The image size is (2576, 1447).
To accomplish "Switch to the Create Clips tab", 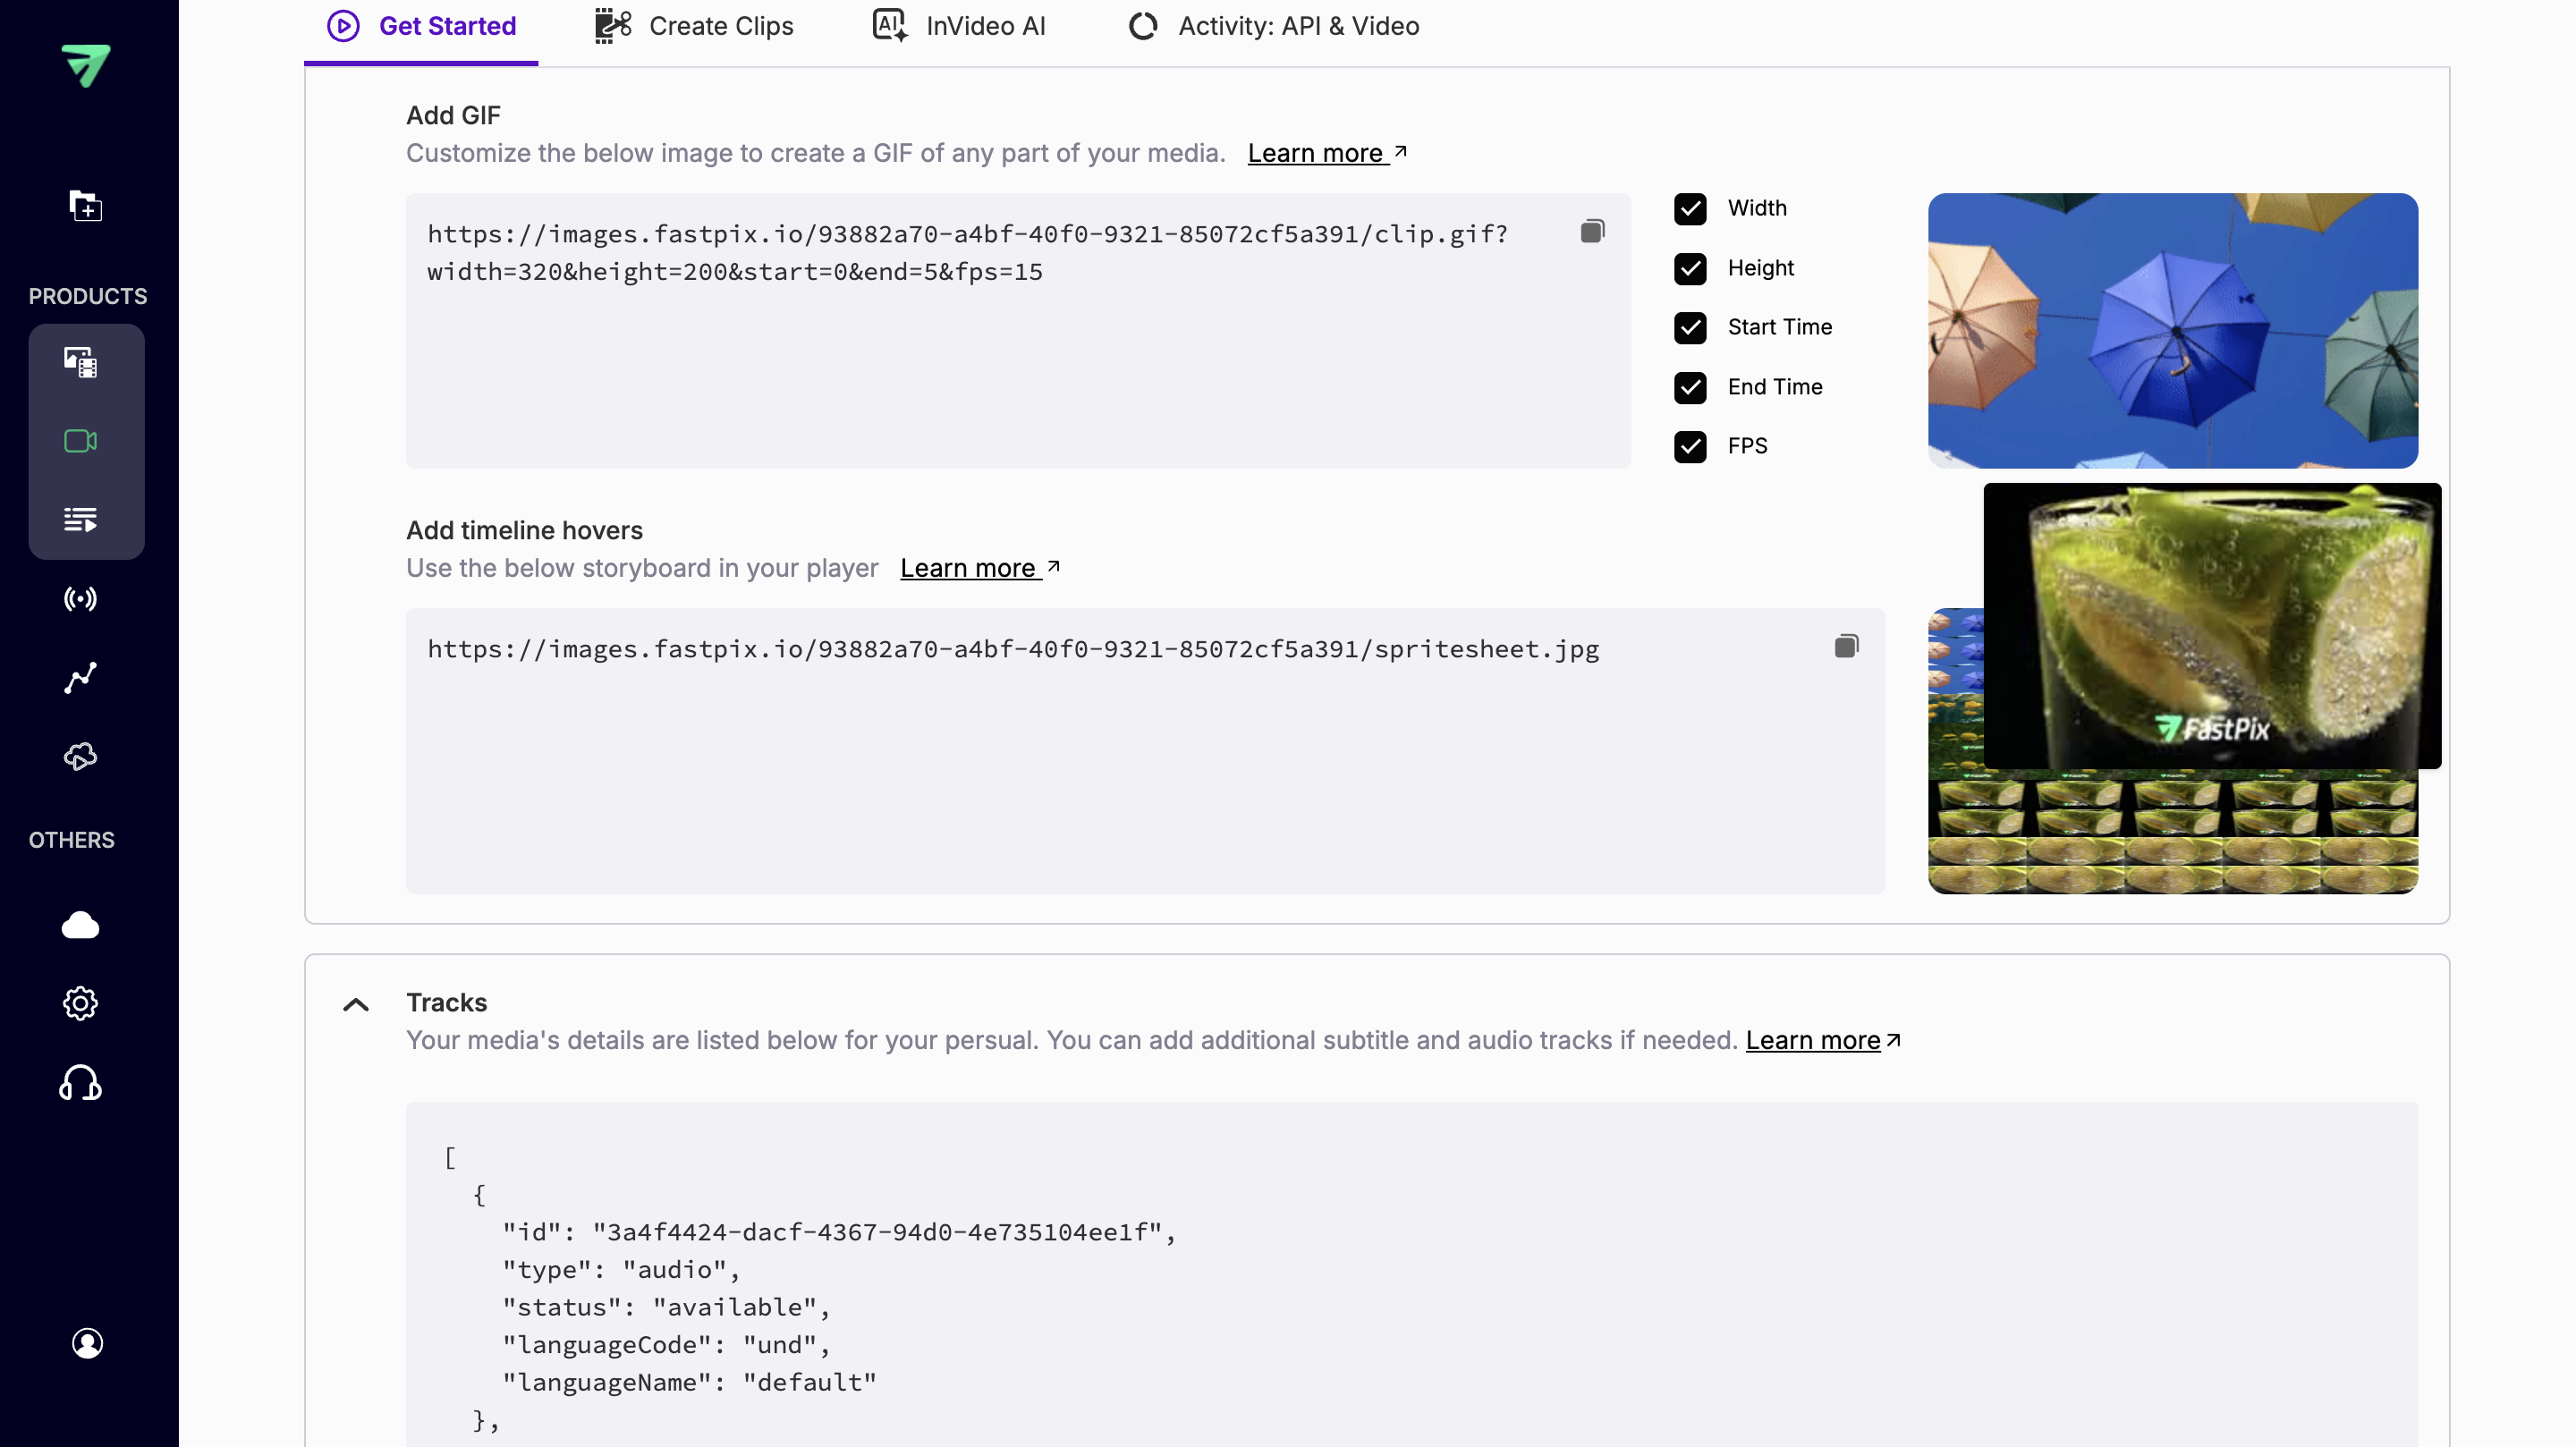I will point(692,26).
